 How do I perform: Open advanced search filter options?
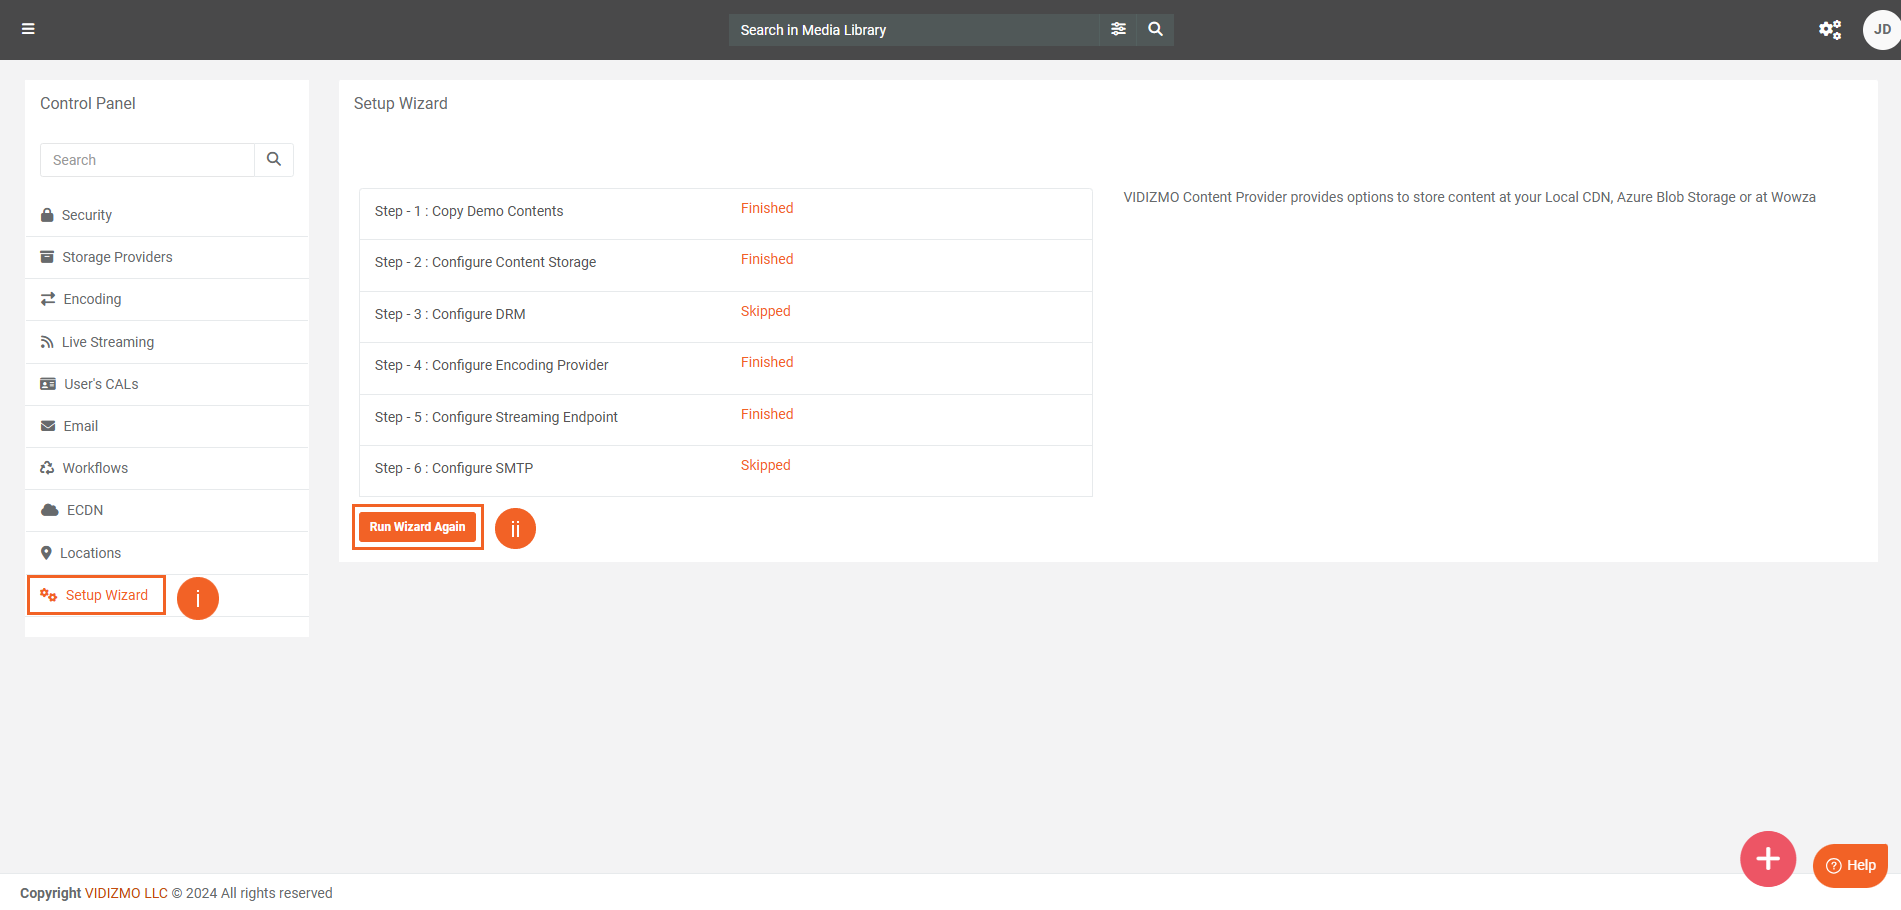1118,29
